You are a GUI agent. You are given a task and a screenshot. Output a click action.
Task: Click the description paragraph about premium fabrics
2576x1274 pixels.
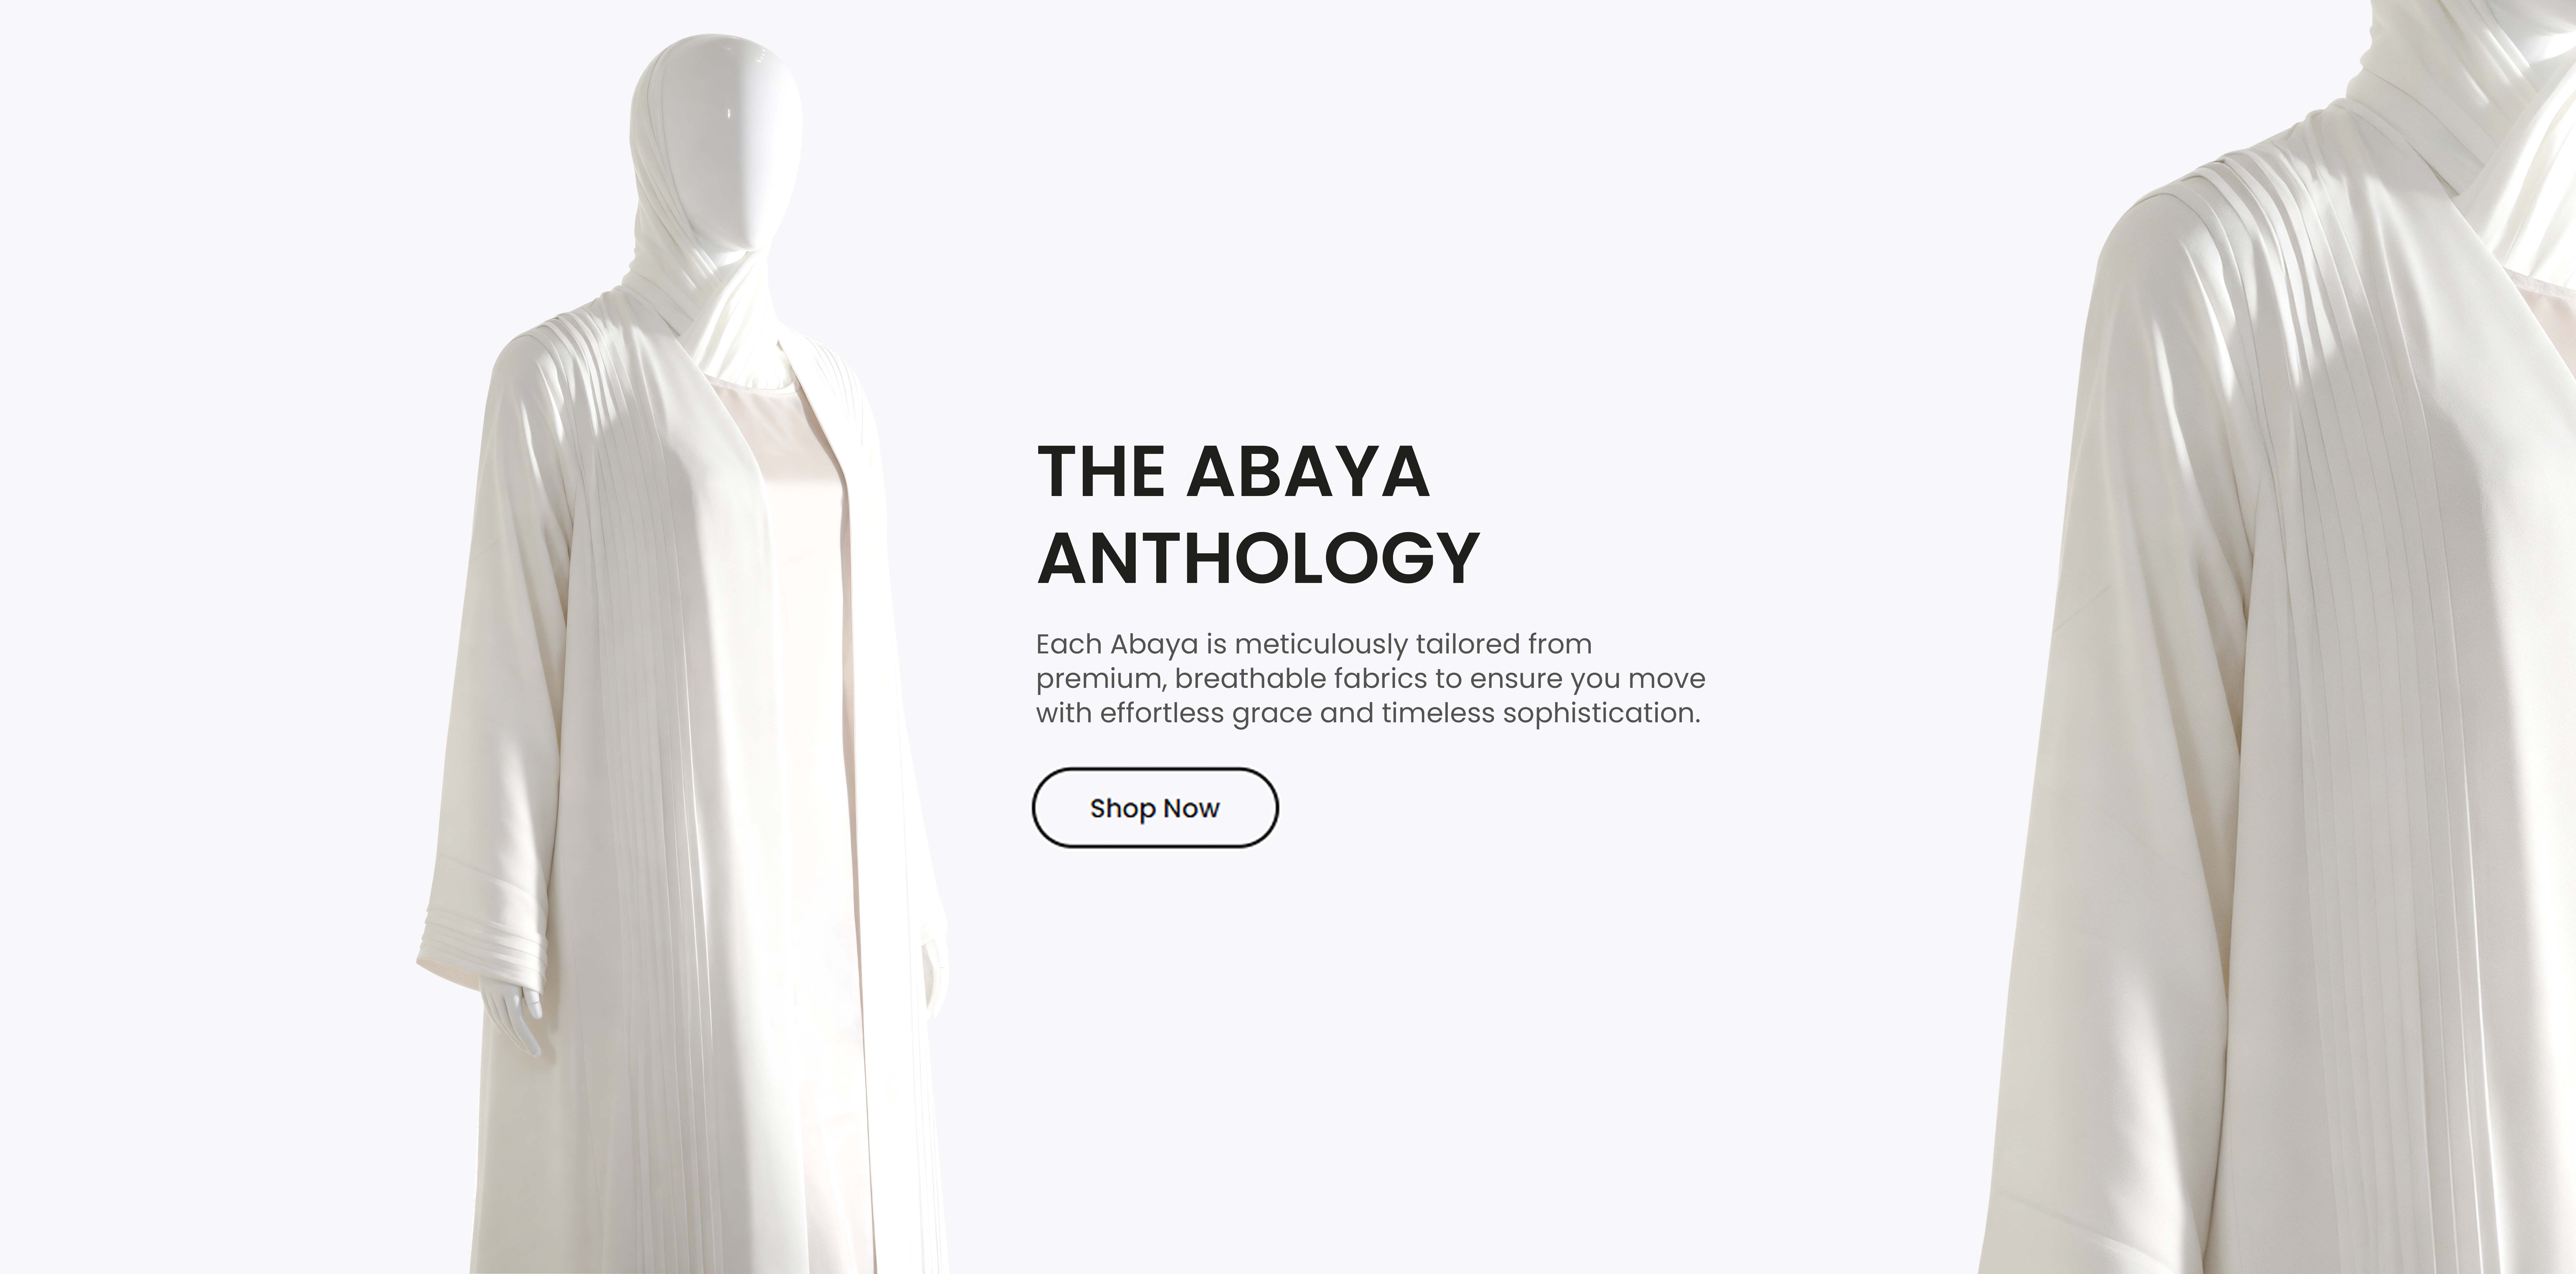click(x=1370, y=678)
